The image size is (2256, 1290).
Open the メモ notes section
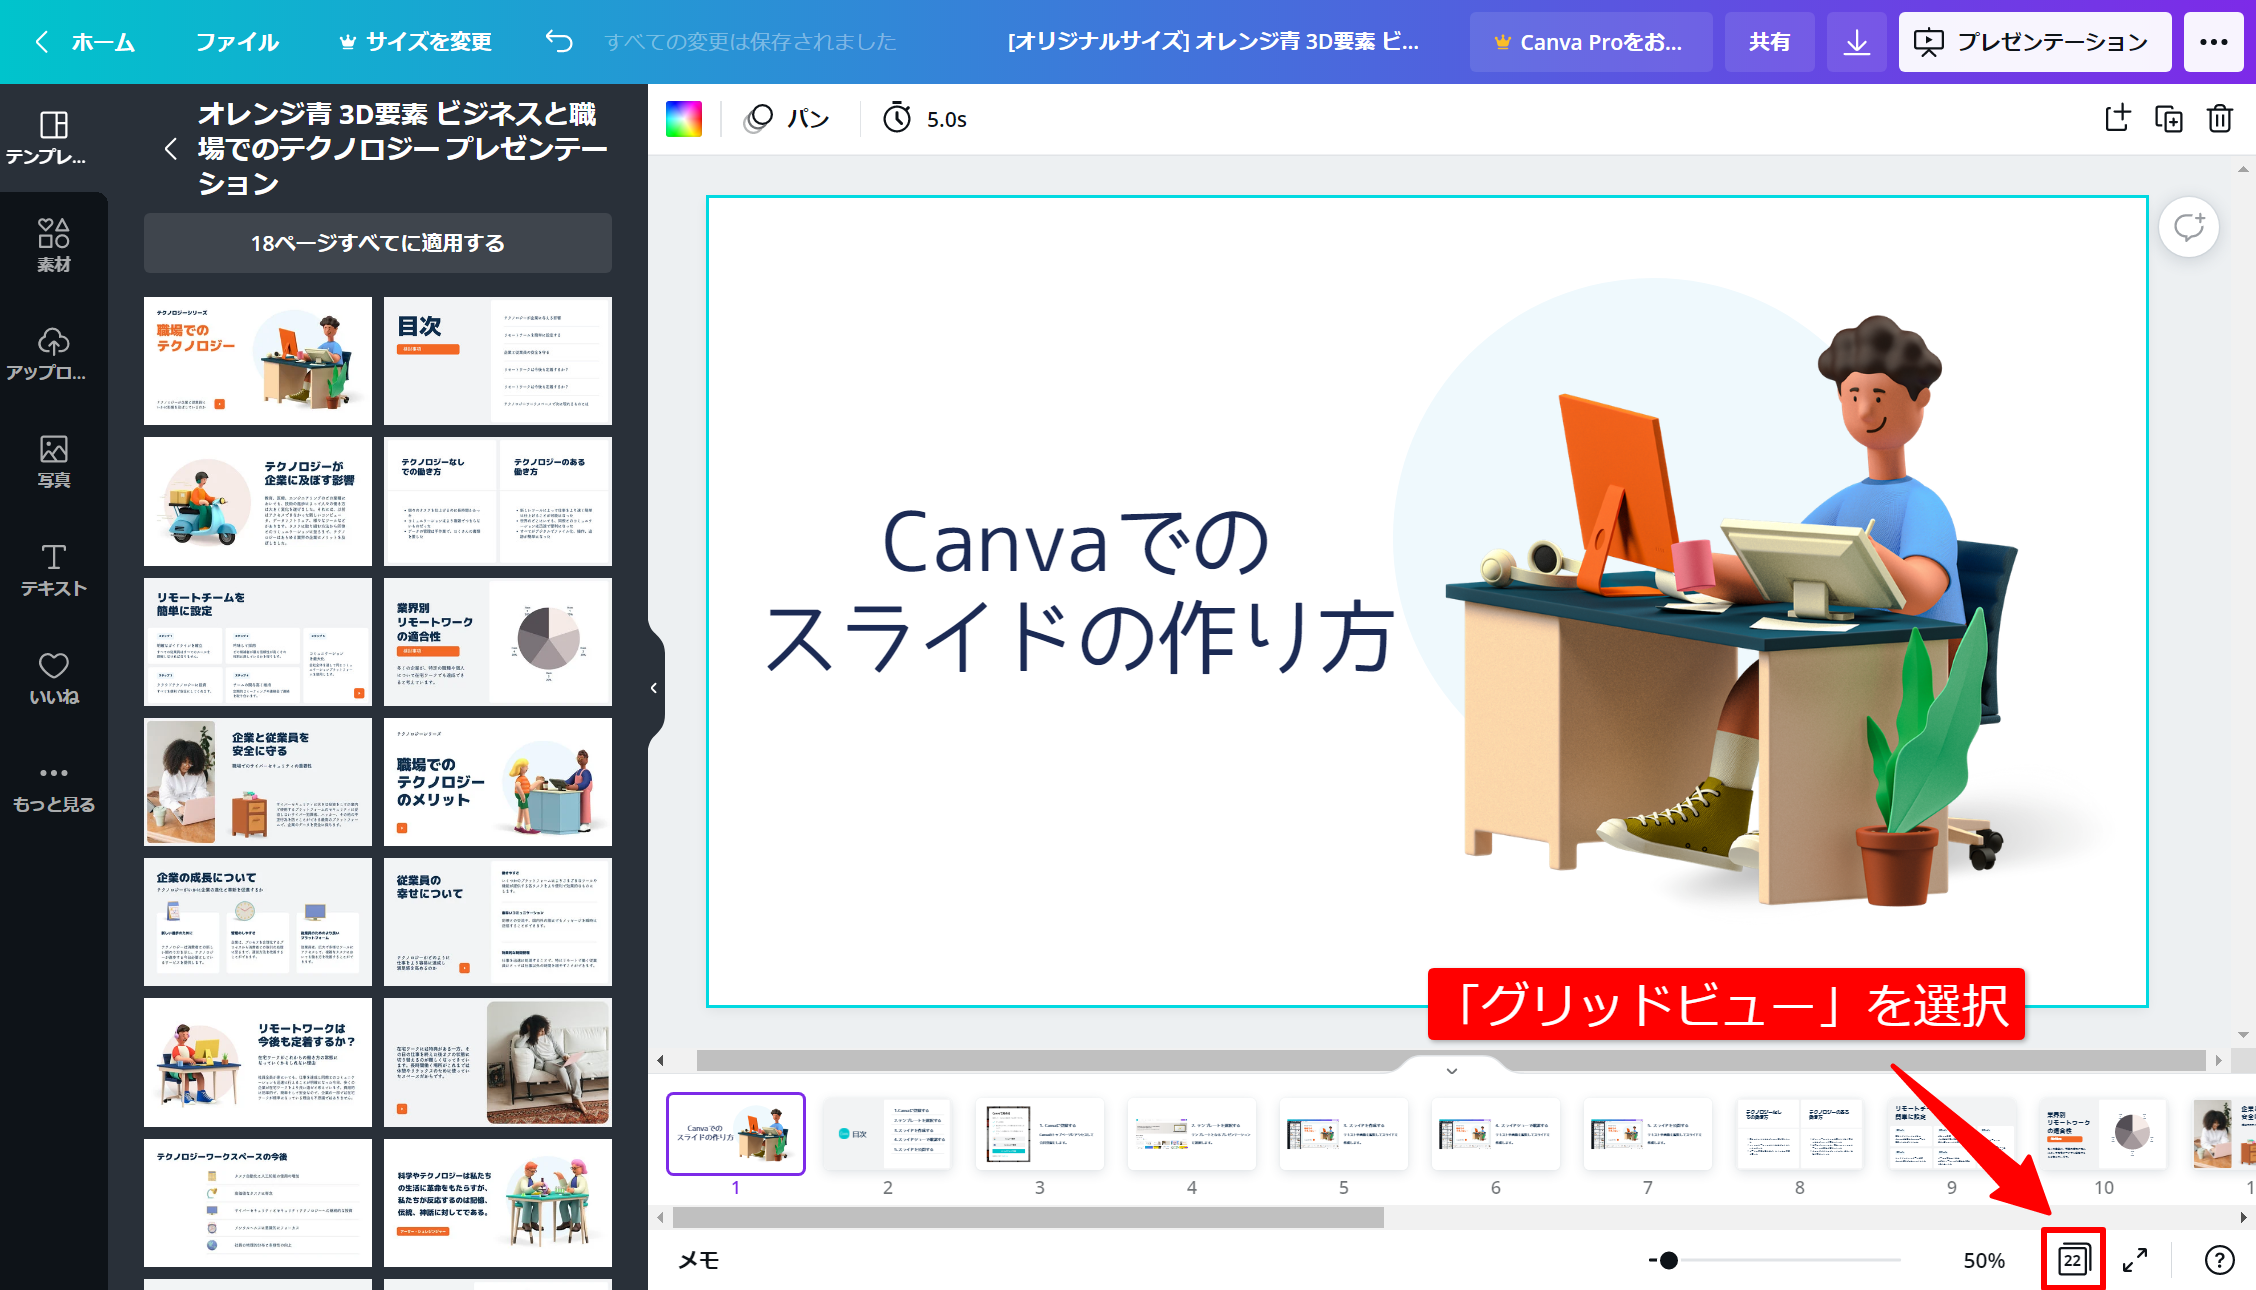pos(699,1260)
